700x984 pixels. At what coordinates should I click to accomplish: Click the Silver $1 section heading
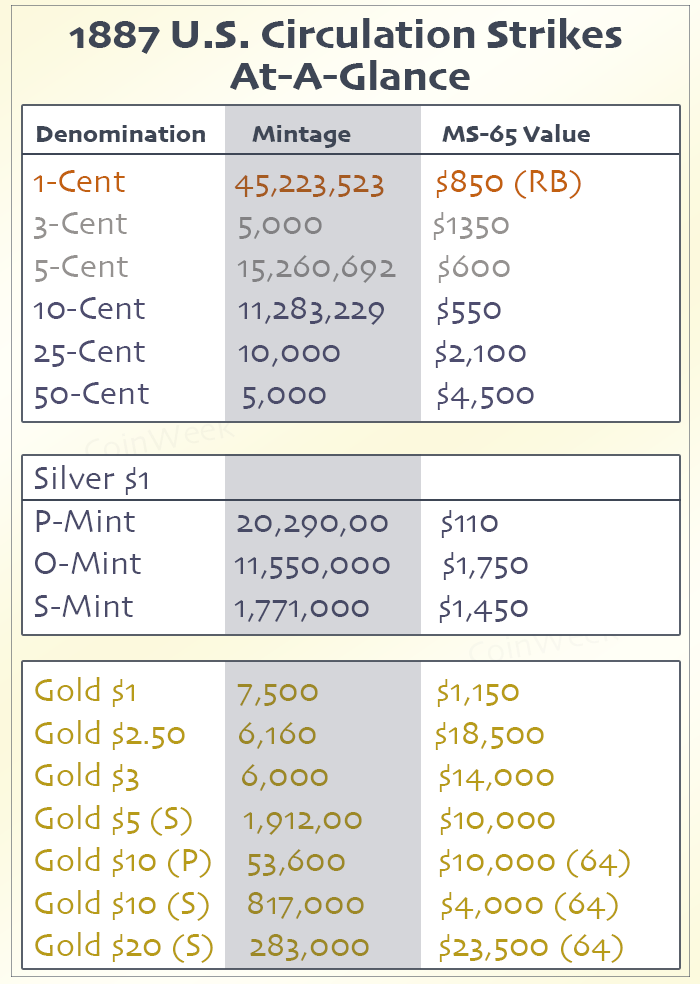click(92, 480)
